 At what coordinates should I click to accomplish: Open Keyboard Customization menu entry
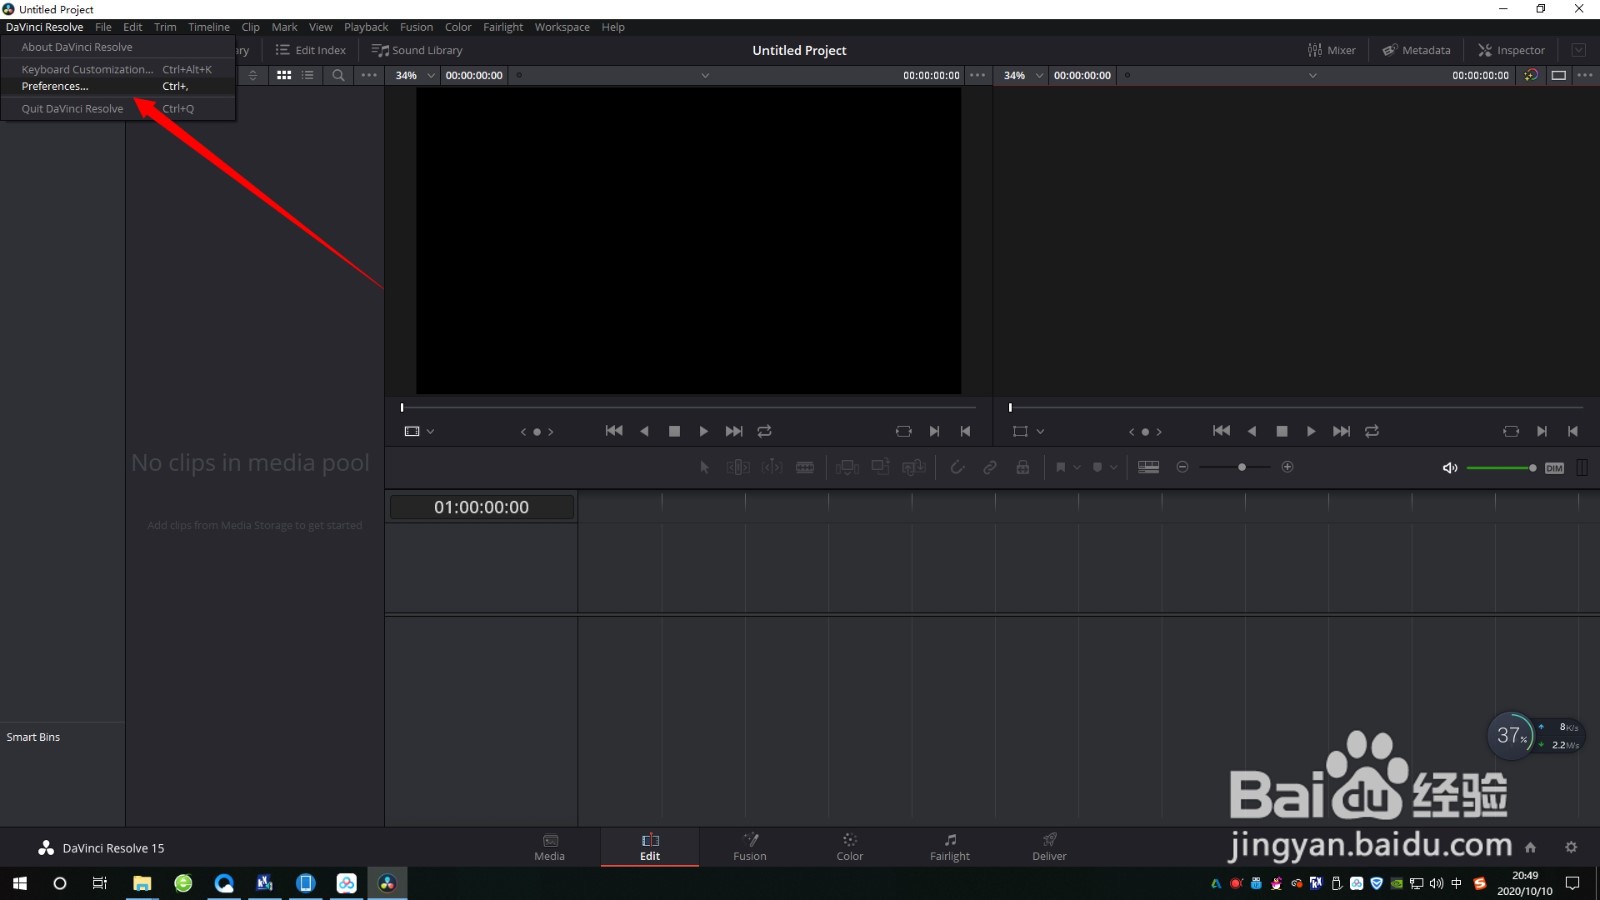tap(118, 69)
